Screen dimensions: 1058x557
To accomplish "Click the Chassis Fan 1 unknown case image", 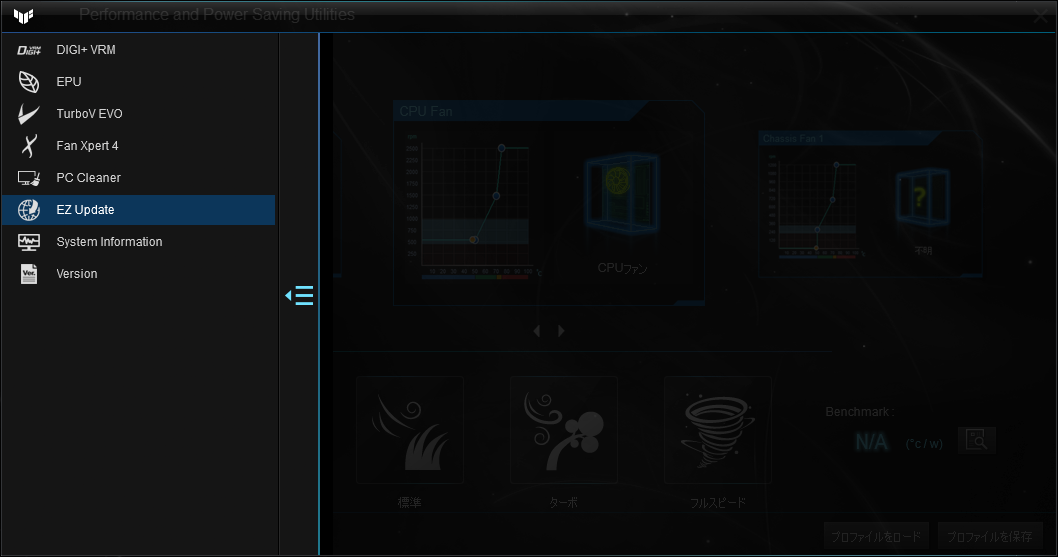I will (922, 198).
